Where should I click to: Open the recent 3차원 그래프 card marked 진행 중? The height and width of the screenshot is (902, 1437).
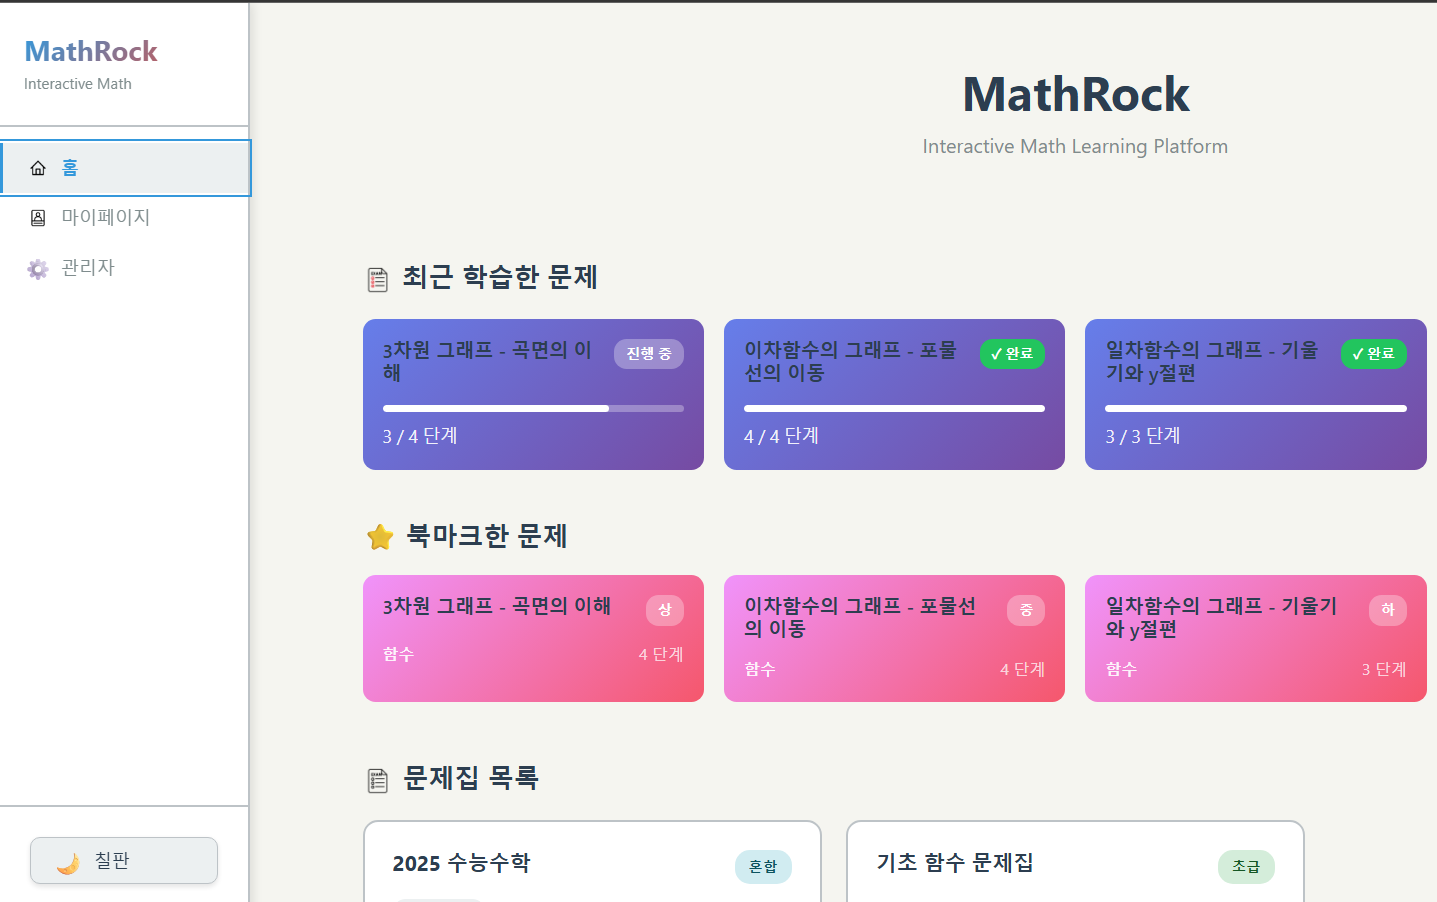pyautogui.click(x=533, y=394)
